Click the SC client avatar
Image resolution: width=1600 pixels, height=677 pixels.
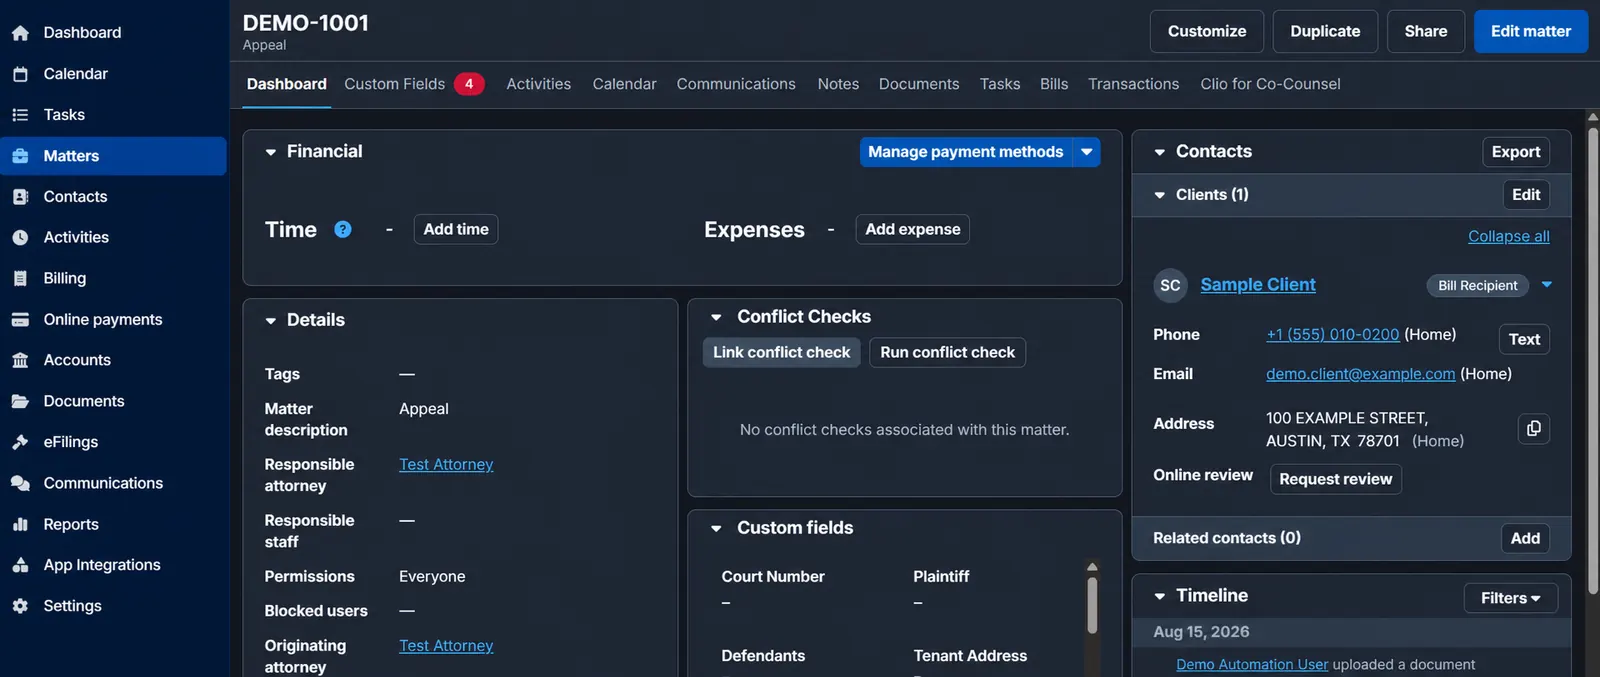click(x=1170, y=285)
